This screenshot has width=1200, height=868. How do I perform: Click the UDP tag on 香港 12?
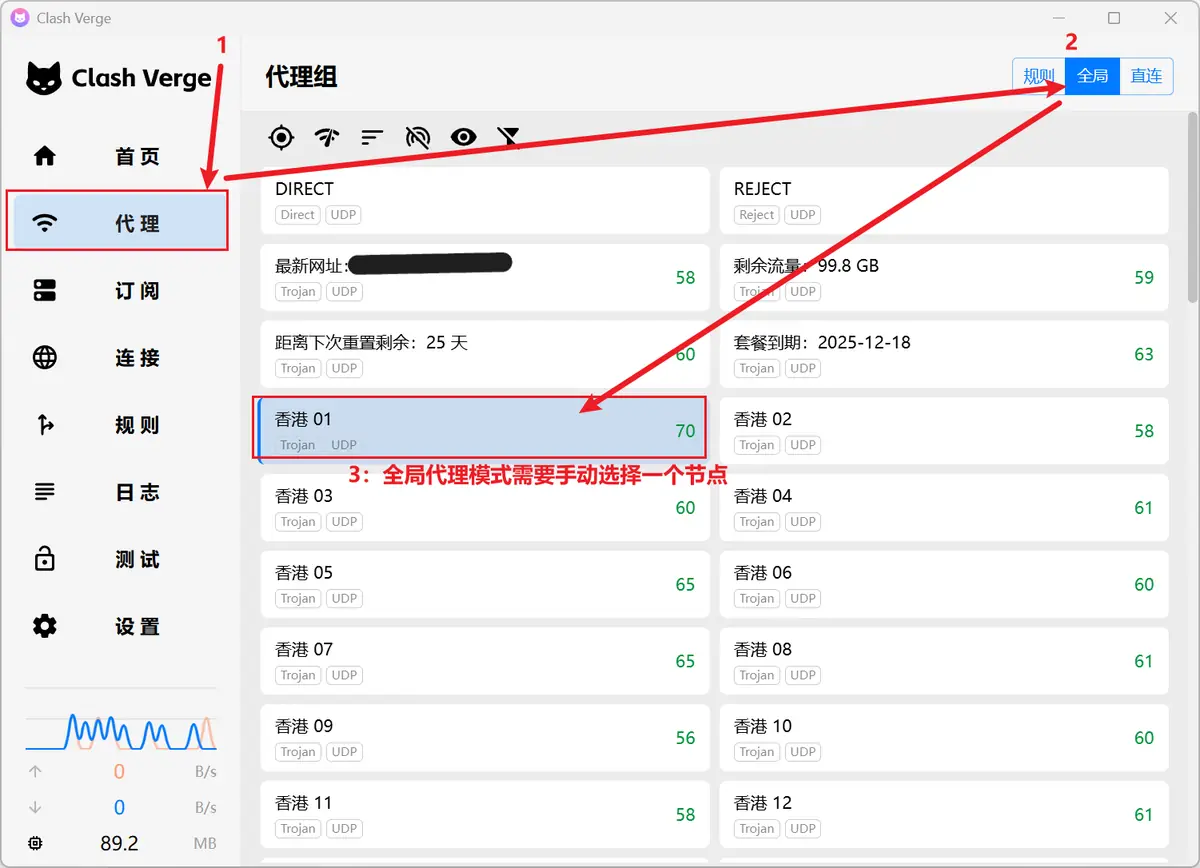803,828
